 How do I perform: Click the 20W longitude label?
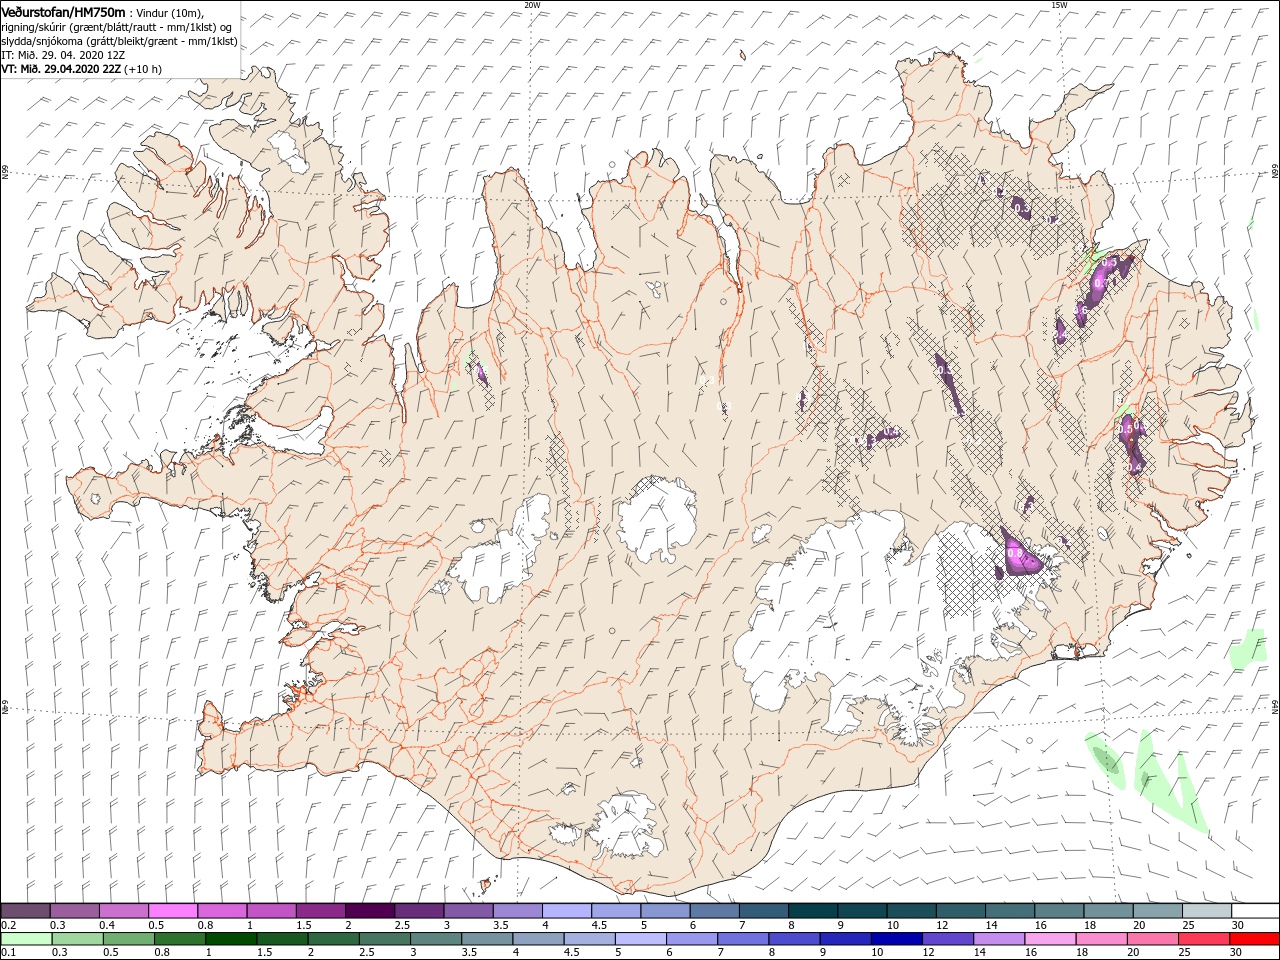pos(532,5)
